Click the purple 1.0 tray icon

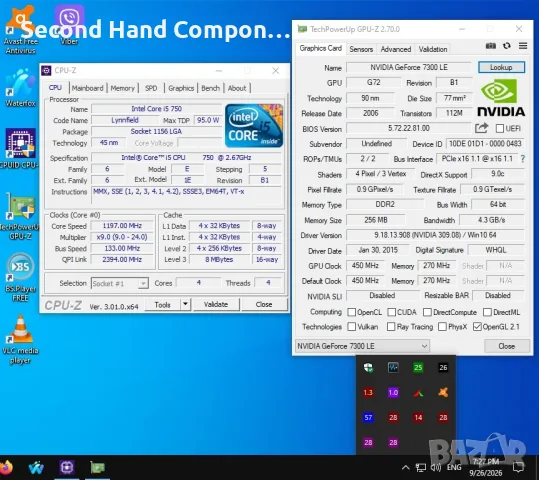(x=393, y=392)
